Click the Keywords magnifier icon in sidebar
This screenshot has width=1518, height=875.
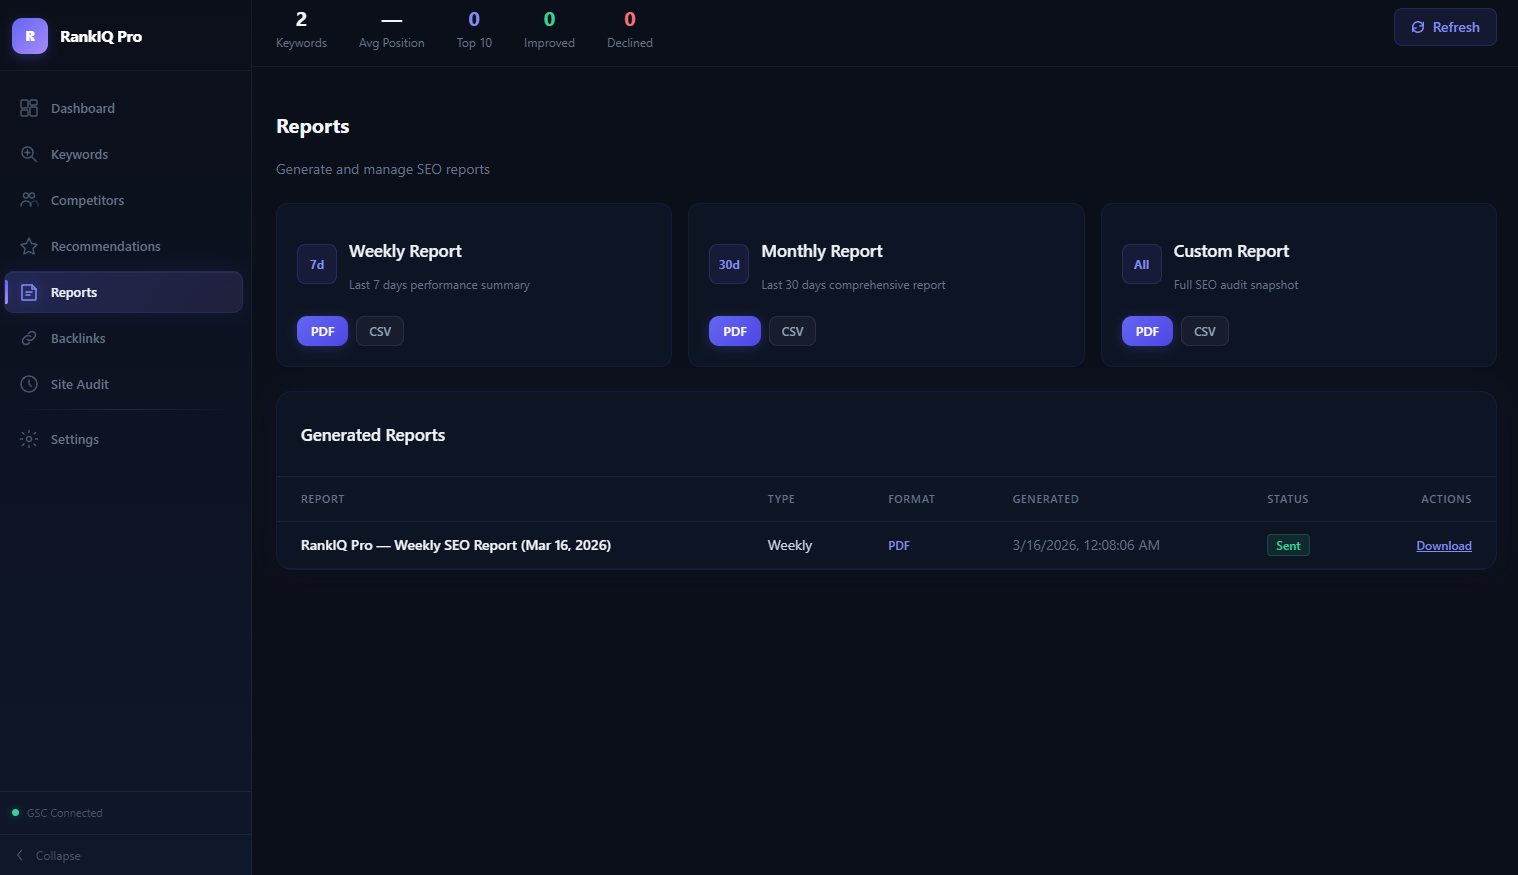tap(29, 154)
